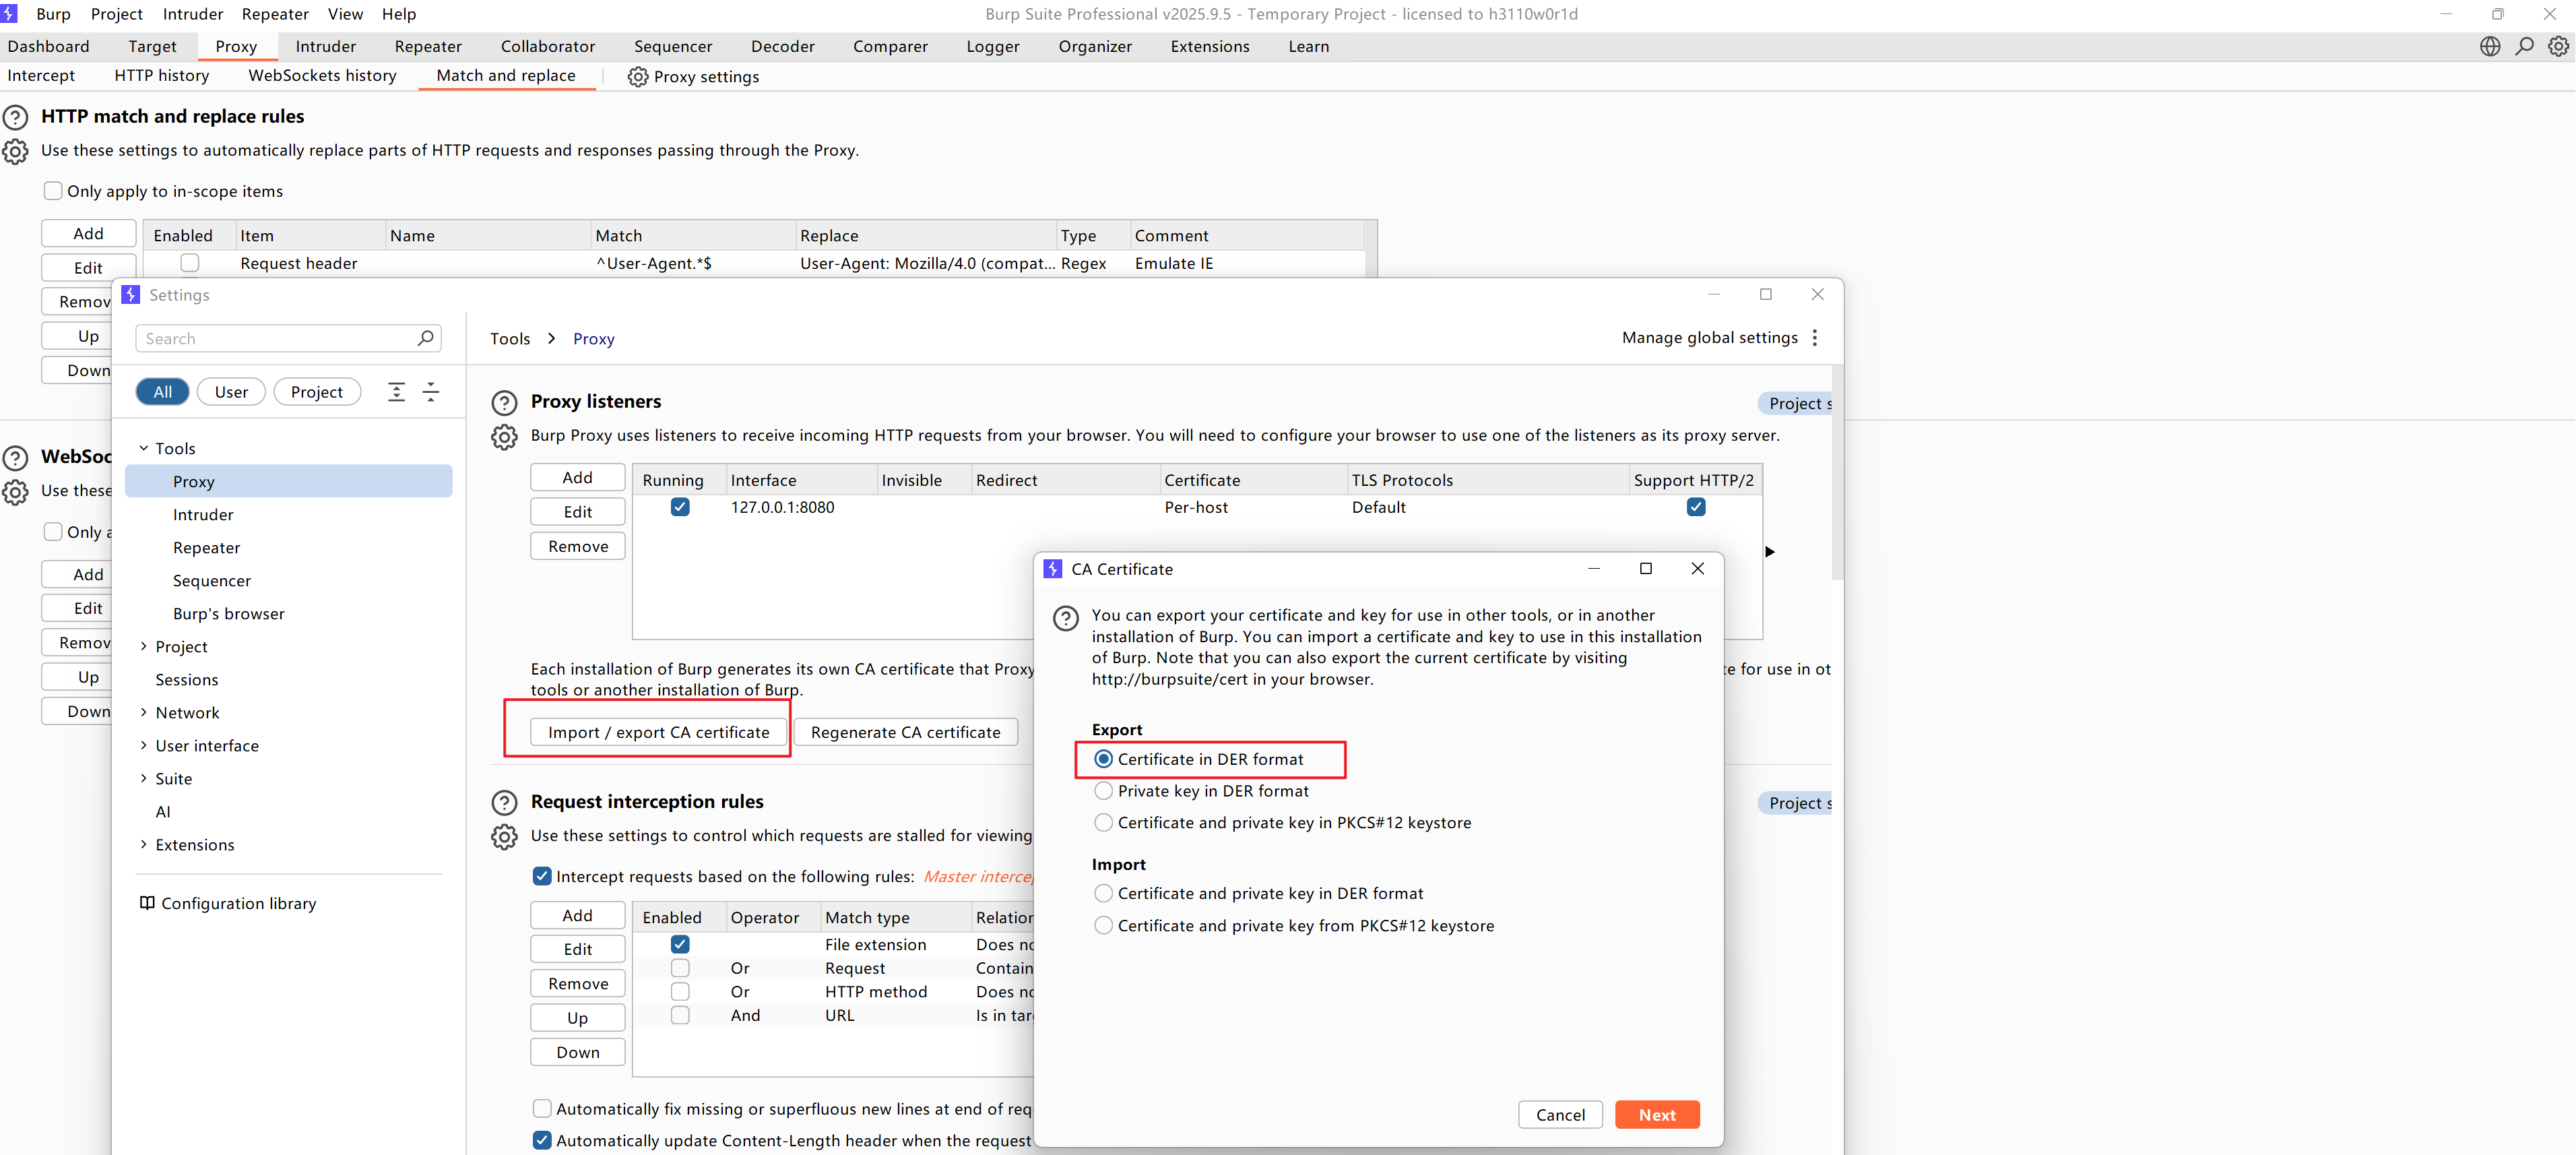The image size is (2576, 1155).
Task: Switch to the HTTP history tab
Action: coord(161,76)
